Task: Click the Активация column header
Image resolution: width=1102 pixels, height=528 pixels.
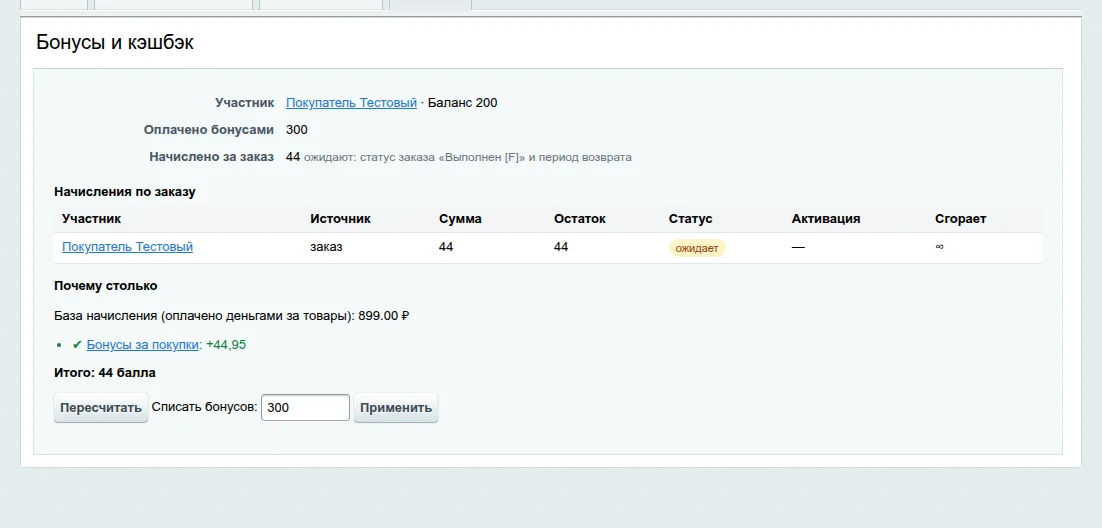Action: coord(826,219)
